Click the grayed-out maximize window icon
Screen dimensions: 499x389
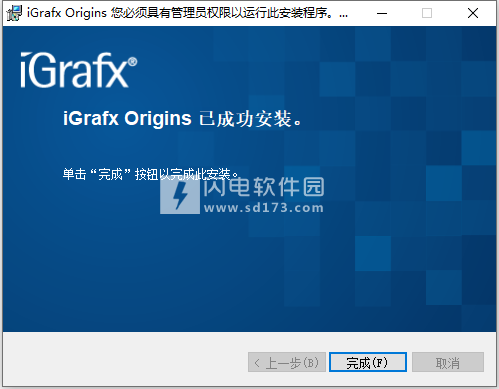[427, 13]
